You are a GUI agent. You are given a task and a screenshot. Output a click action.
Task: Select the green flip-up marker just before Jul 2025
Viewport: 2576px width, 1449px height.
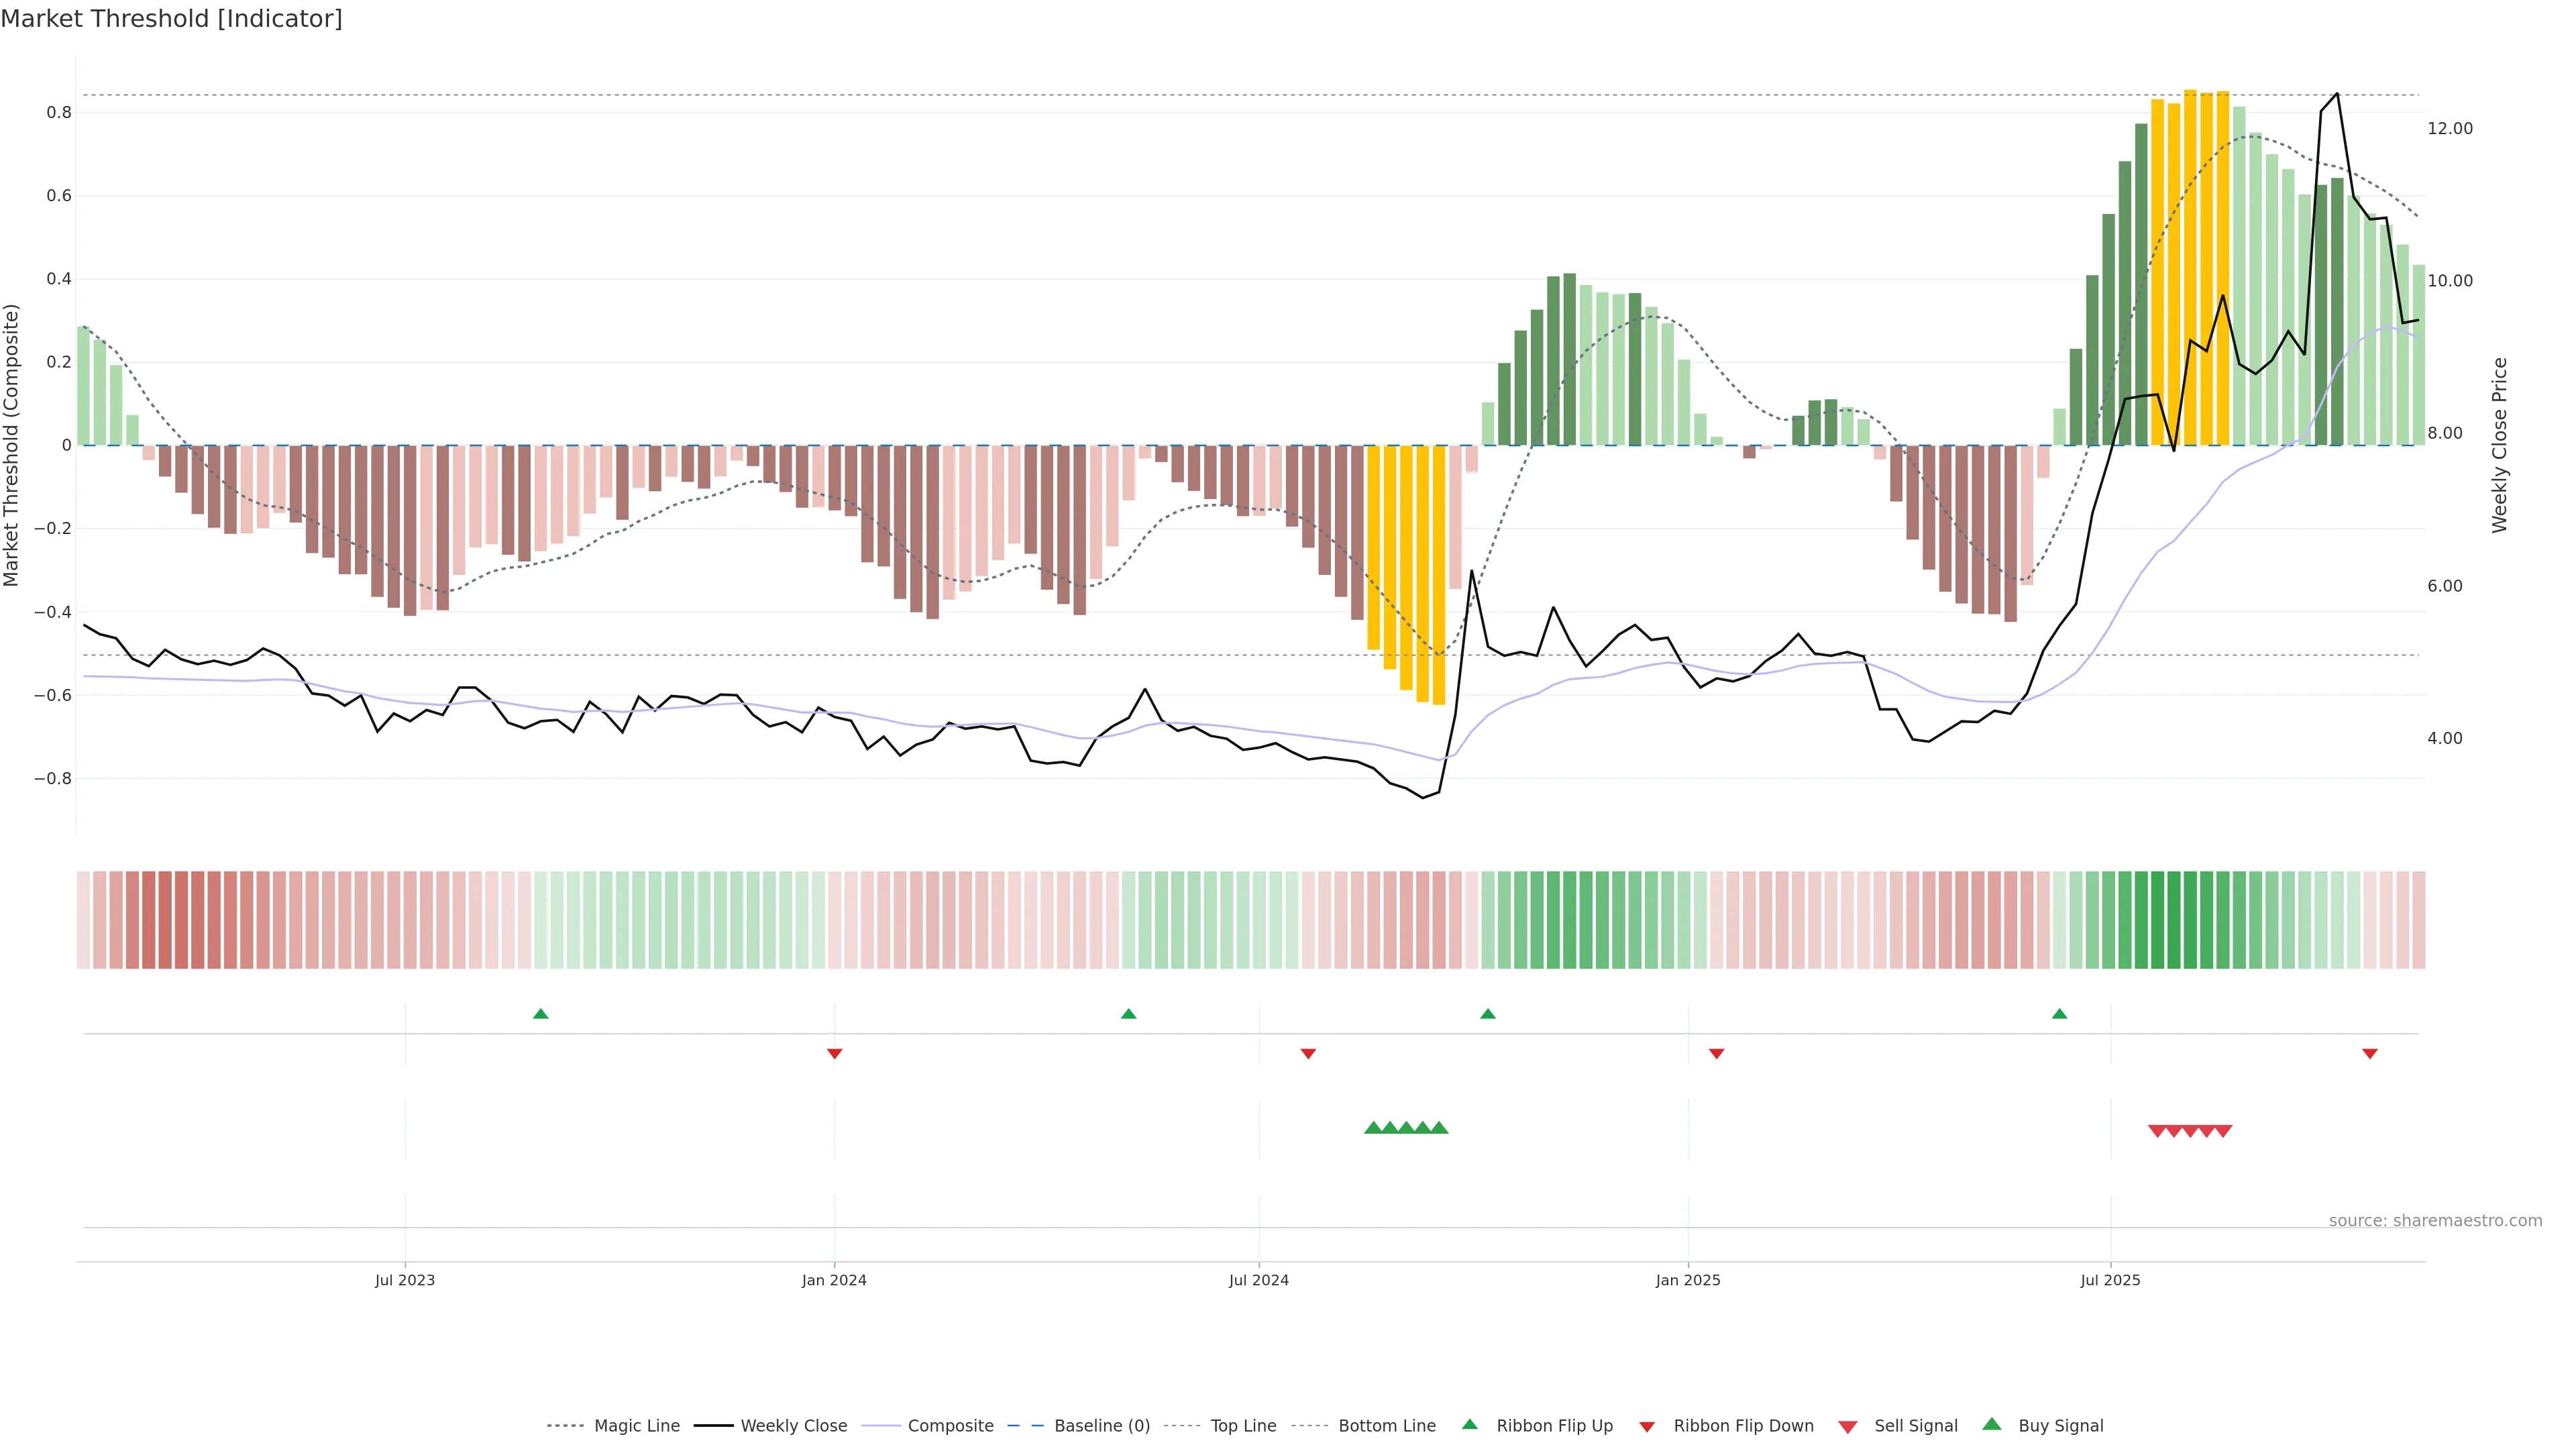(2059, 1014)
